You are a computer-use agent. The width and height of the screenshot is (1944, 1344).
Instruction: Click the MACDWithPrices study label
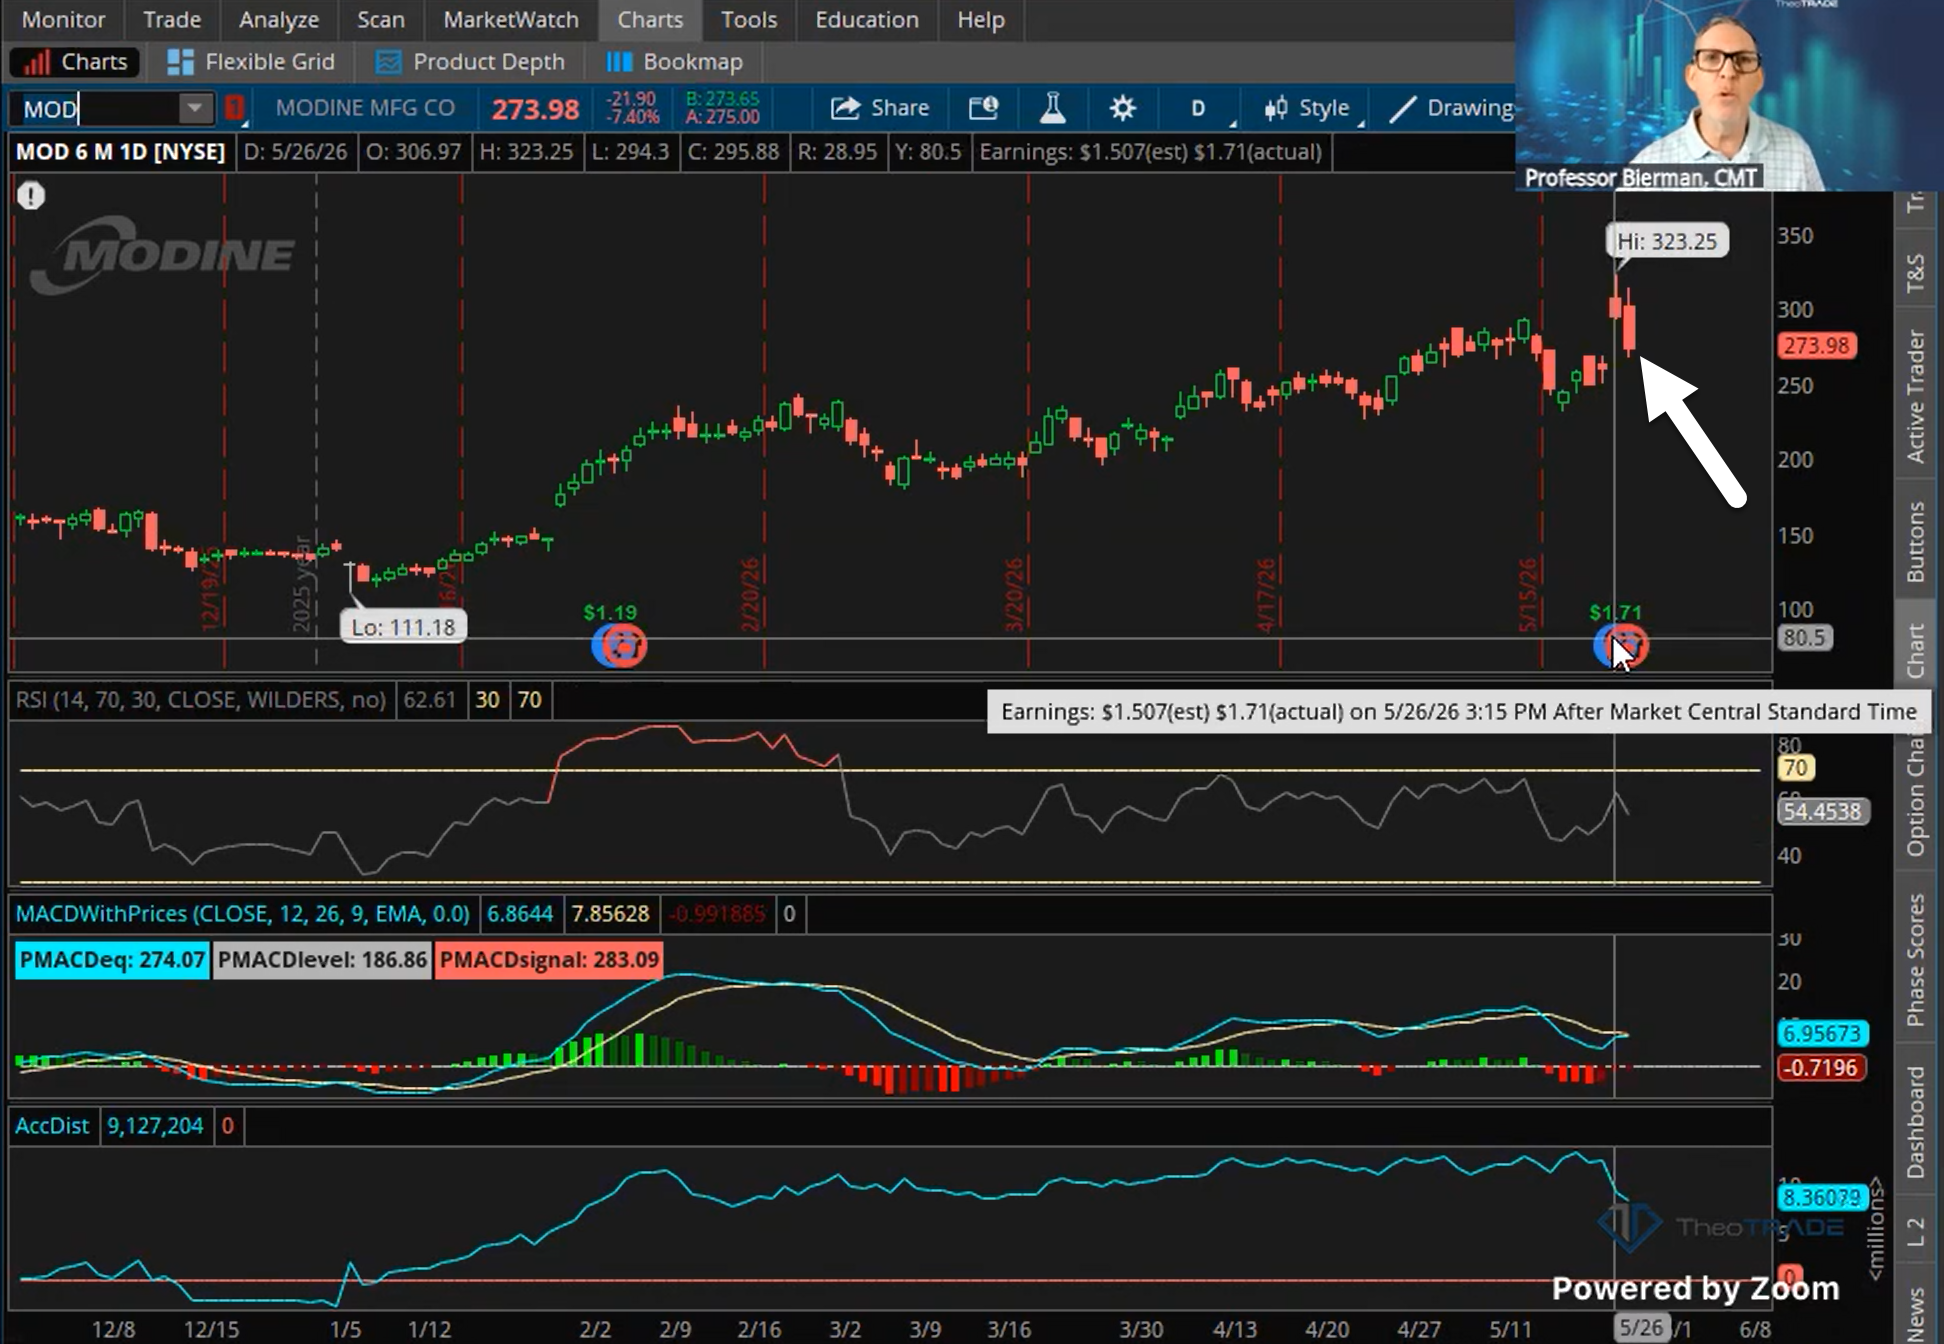(242, 914)
